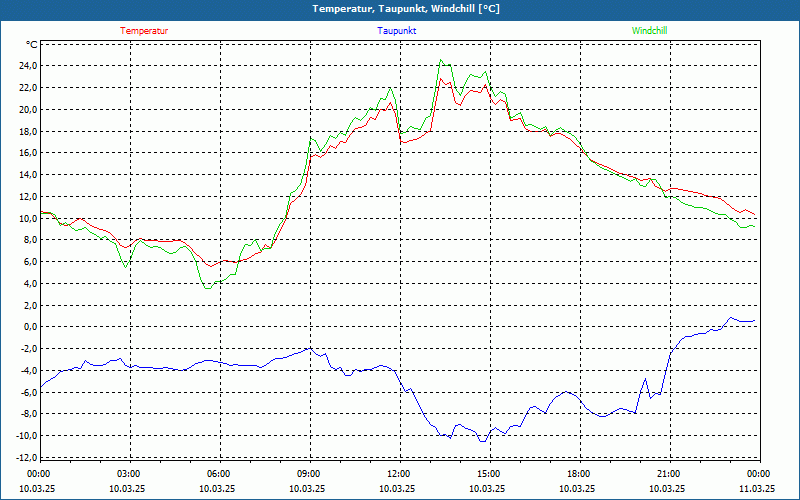Select the 09:00 time axis label
This screenshot has width=800, height=500.
[x=308, y=474]
